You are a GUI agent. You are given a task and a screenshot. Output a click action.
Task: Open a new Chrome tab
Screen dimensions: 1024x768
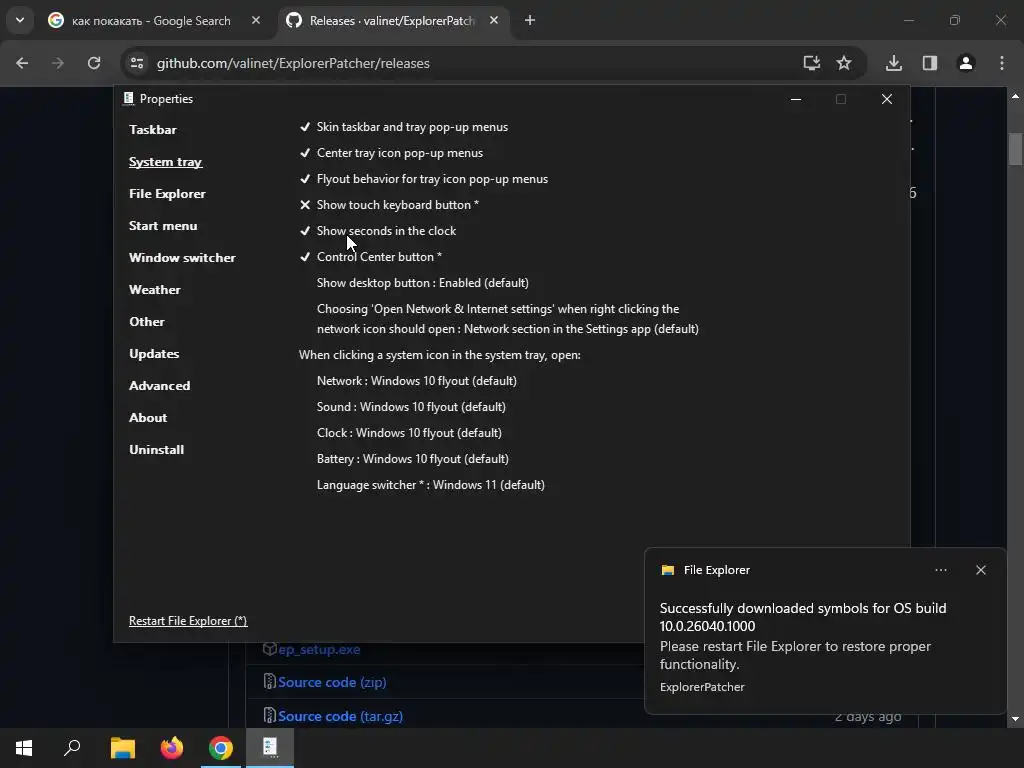530,20
